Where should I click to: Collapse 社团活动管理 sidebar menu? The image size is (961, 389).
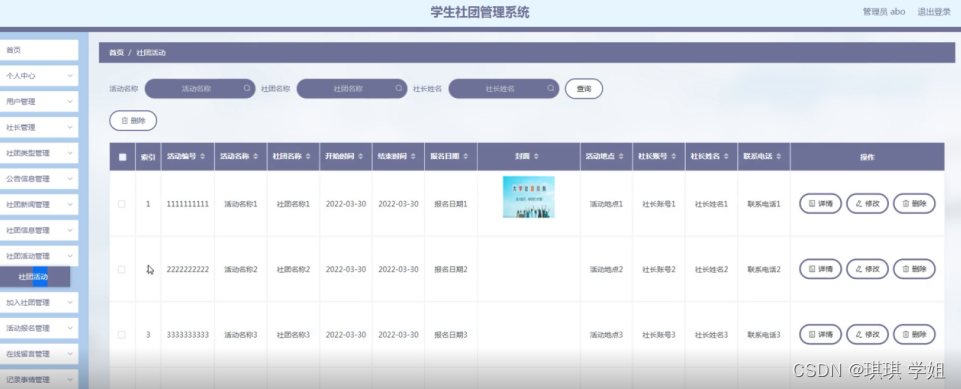(x=39, y=256)
